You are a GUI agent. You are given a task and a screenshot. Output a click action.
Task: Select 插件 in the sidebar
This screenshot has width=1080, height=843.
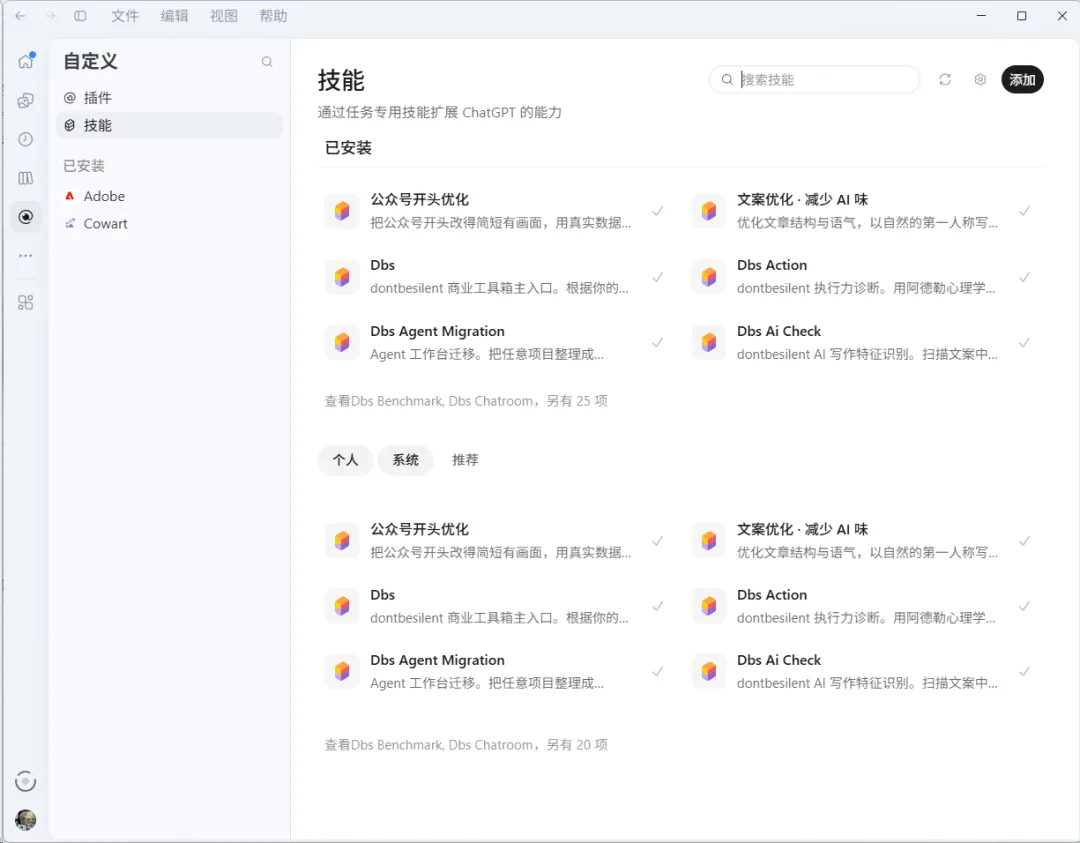[169, 98]
